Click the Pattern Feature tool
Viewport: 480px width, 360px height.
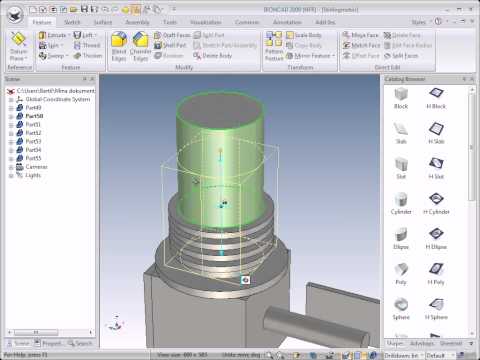point(274,47)
